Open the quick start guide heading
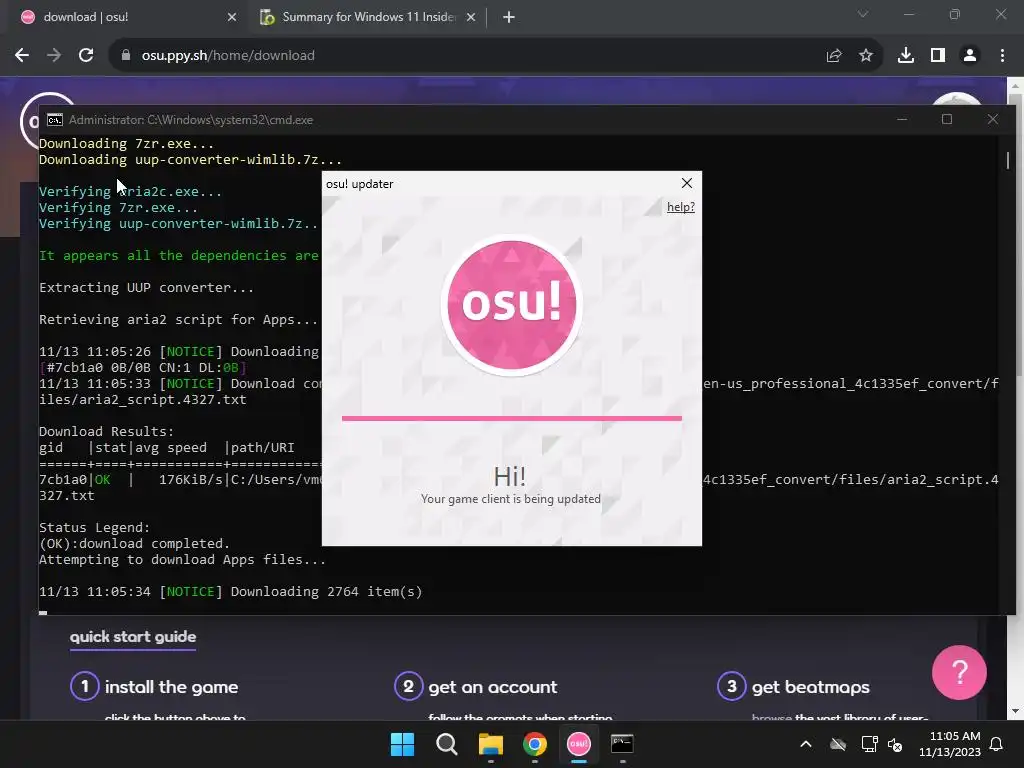Screen dimensions: 1024x768 133,637
